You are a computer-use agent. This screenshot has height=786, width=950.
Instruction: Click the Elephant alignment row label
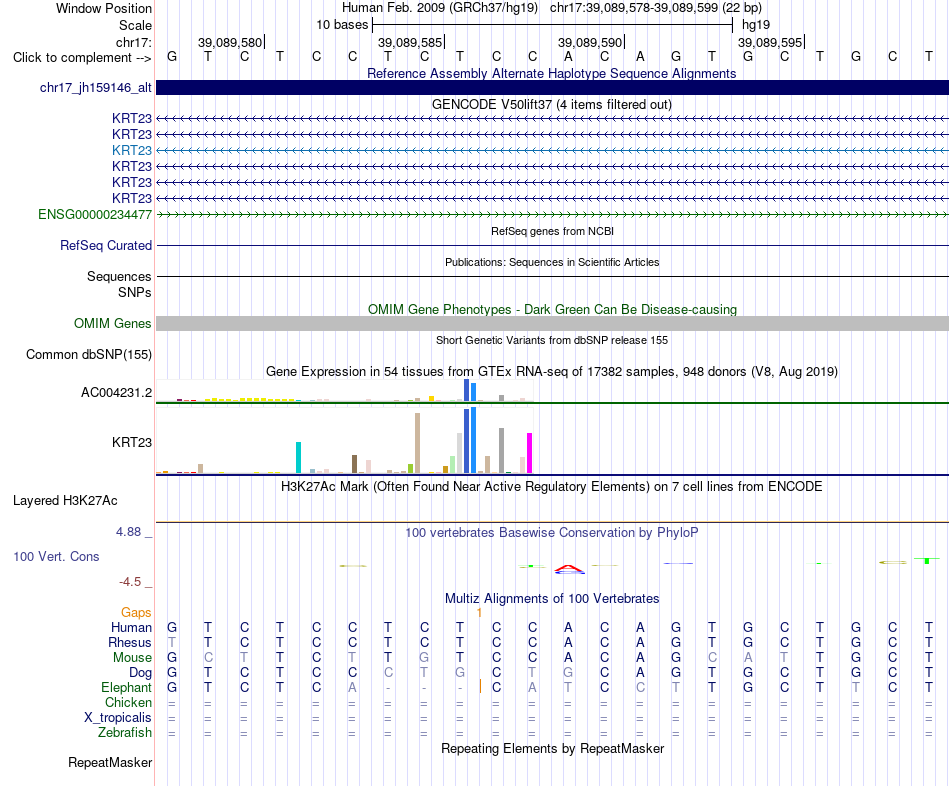[126, 688]
